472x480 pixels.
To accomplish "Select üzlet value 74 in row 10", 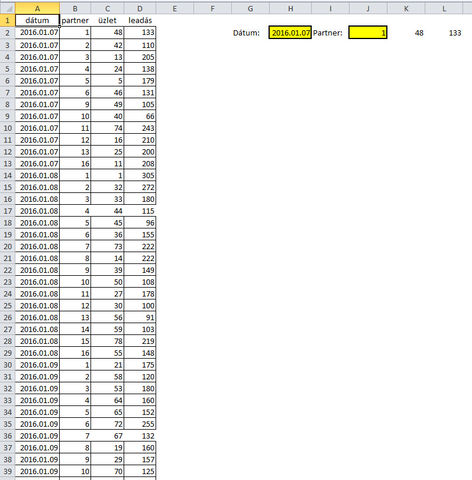I will 107,128.
